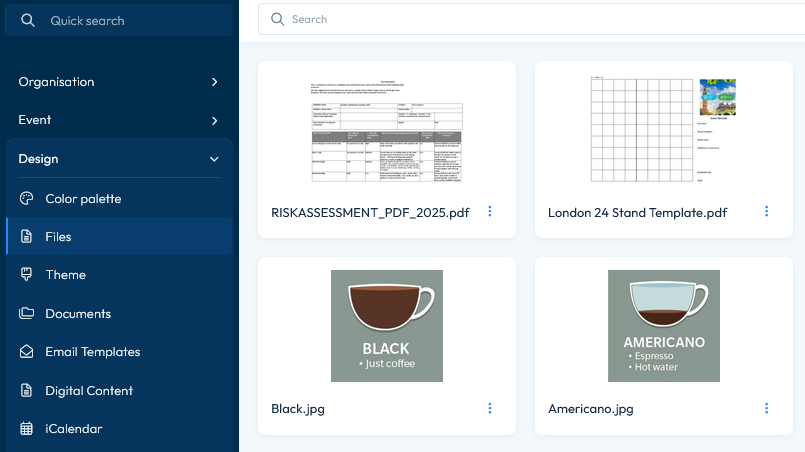Click the Black.jpg file name
The image size is (805, 452).
(298, 408)
